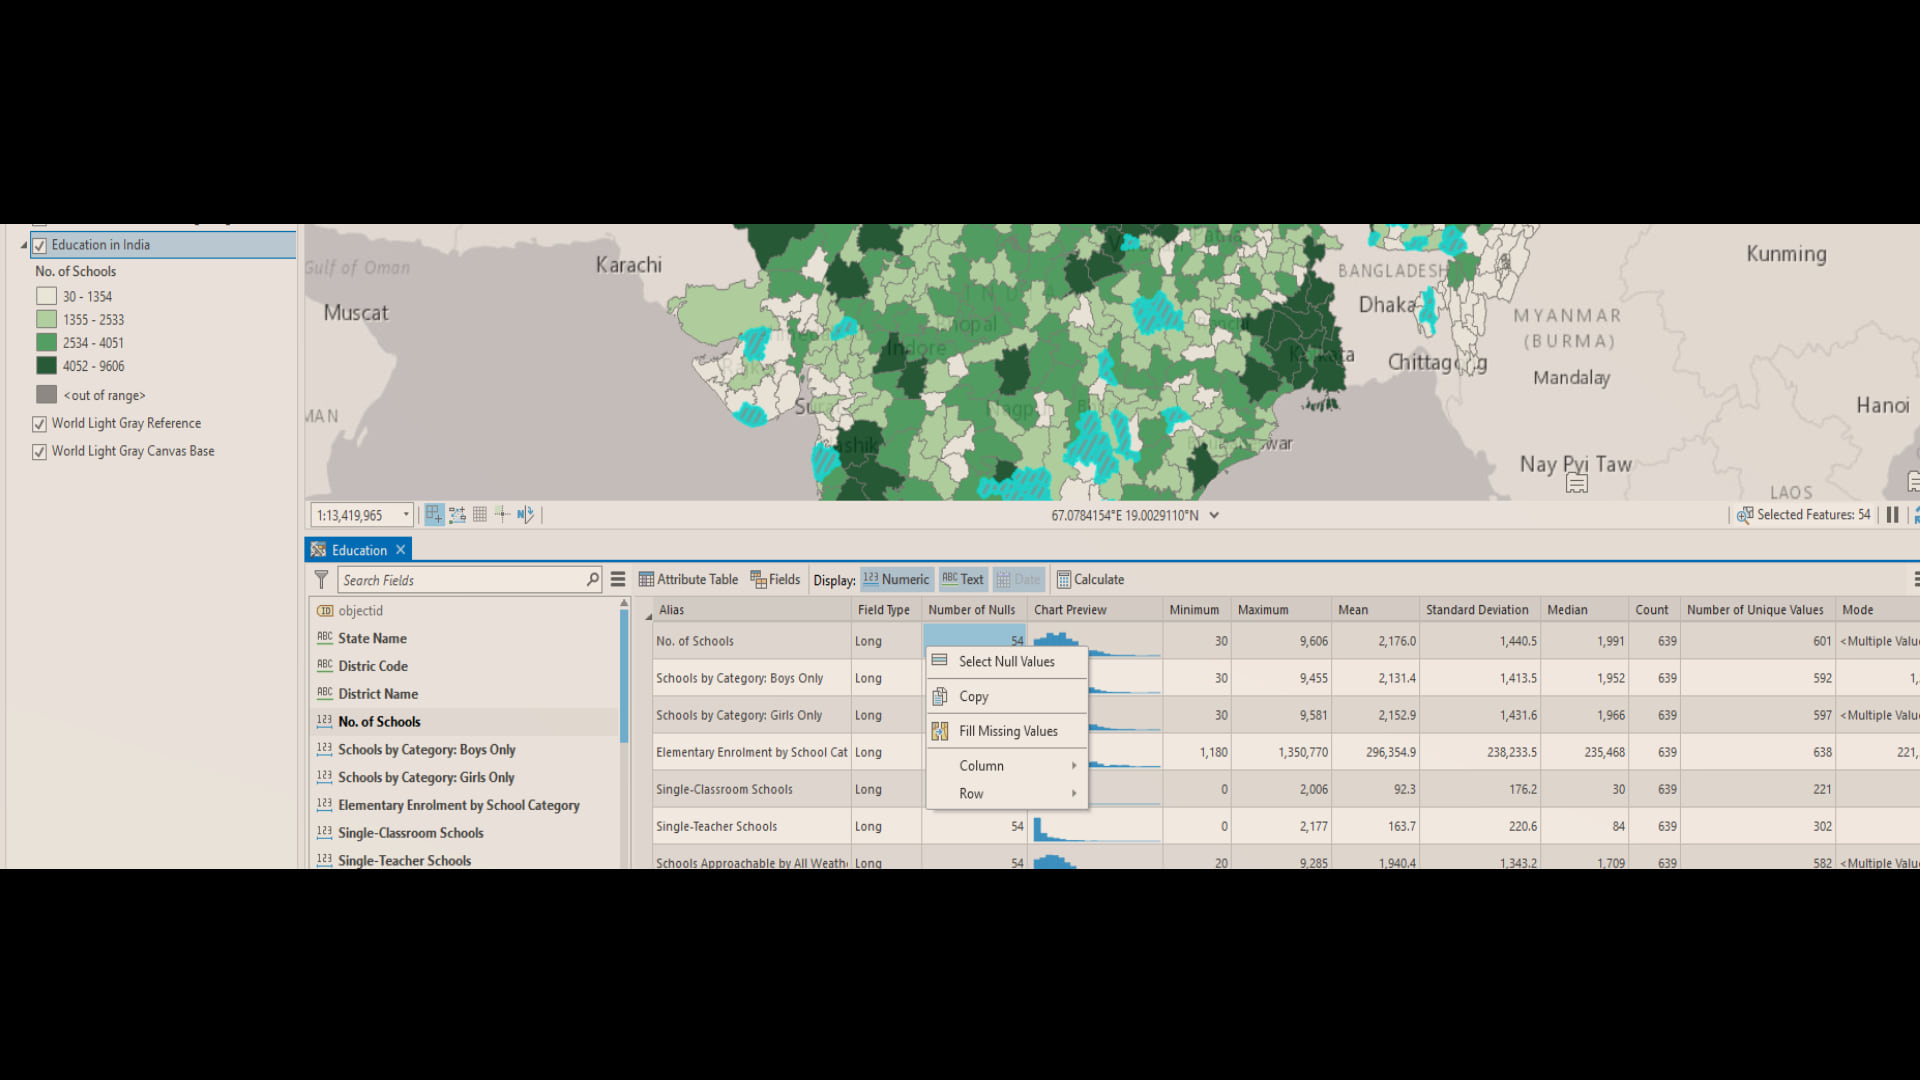Screen dimensions: 1920x1080
Task: Select Fill Missing Values from context menu
Action: pos(1007,731)
